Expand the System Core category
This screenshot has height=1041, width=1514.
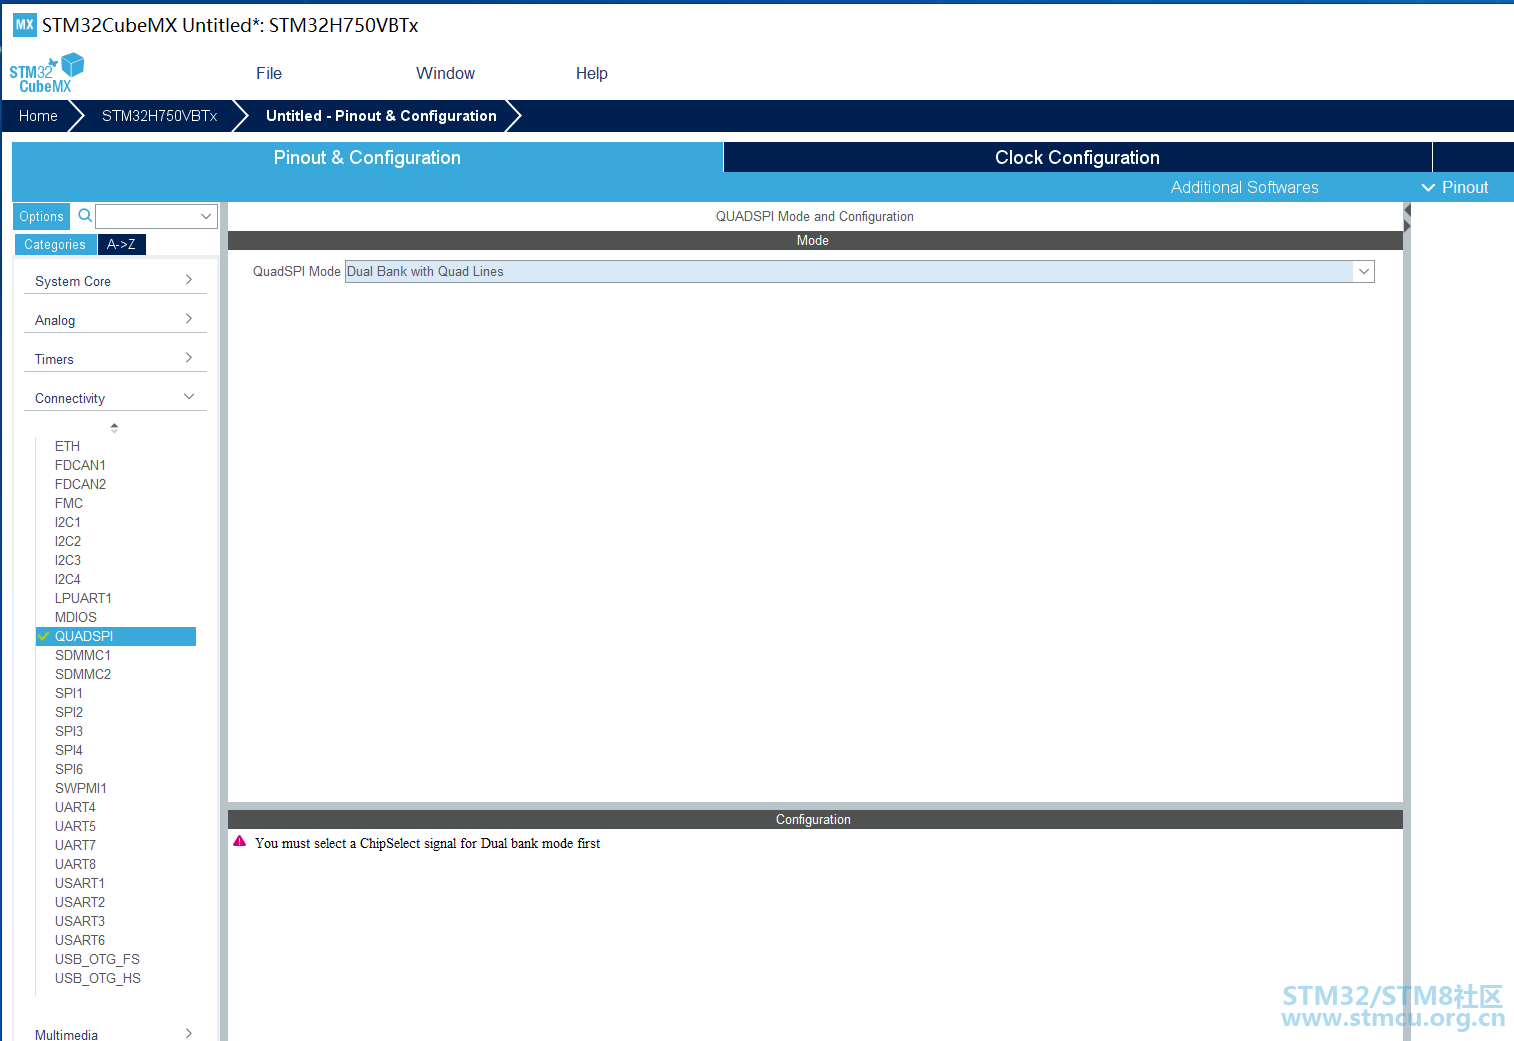[115, 281]
